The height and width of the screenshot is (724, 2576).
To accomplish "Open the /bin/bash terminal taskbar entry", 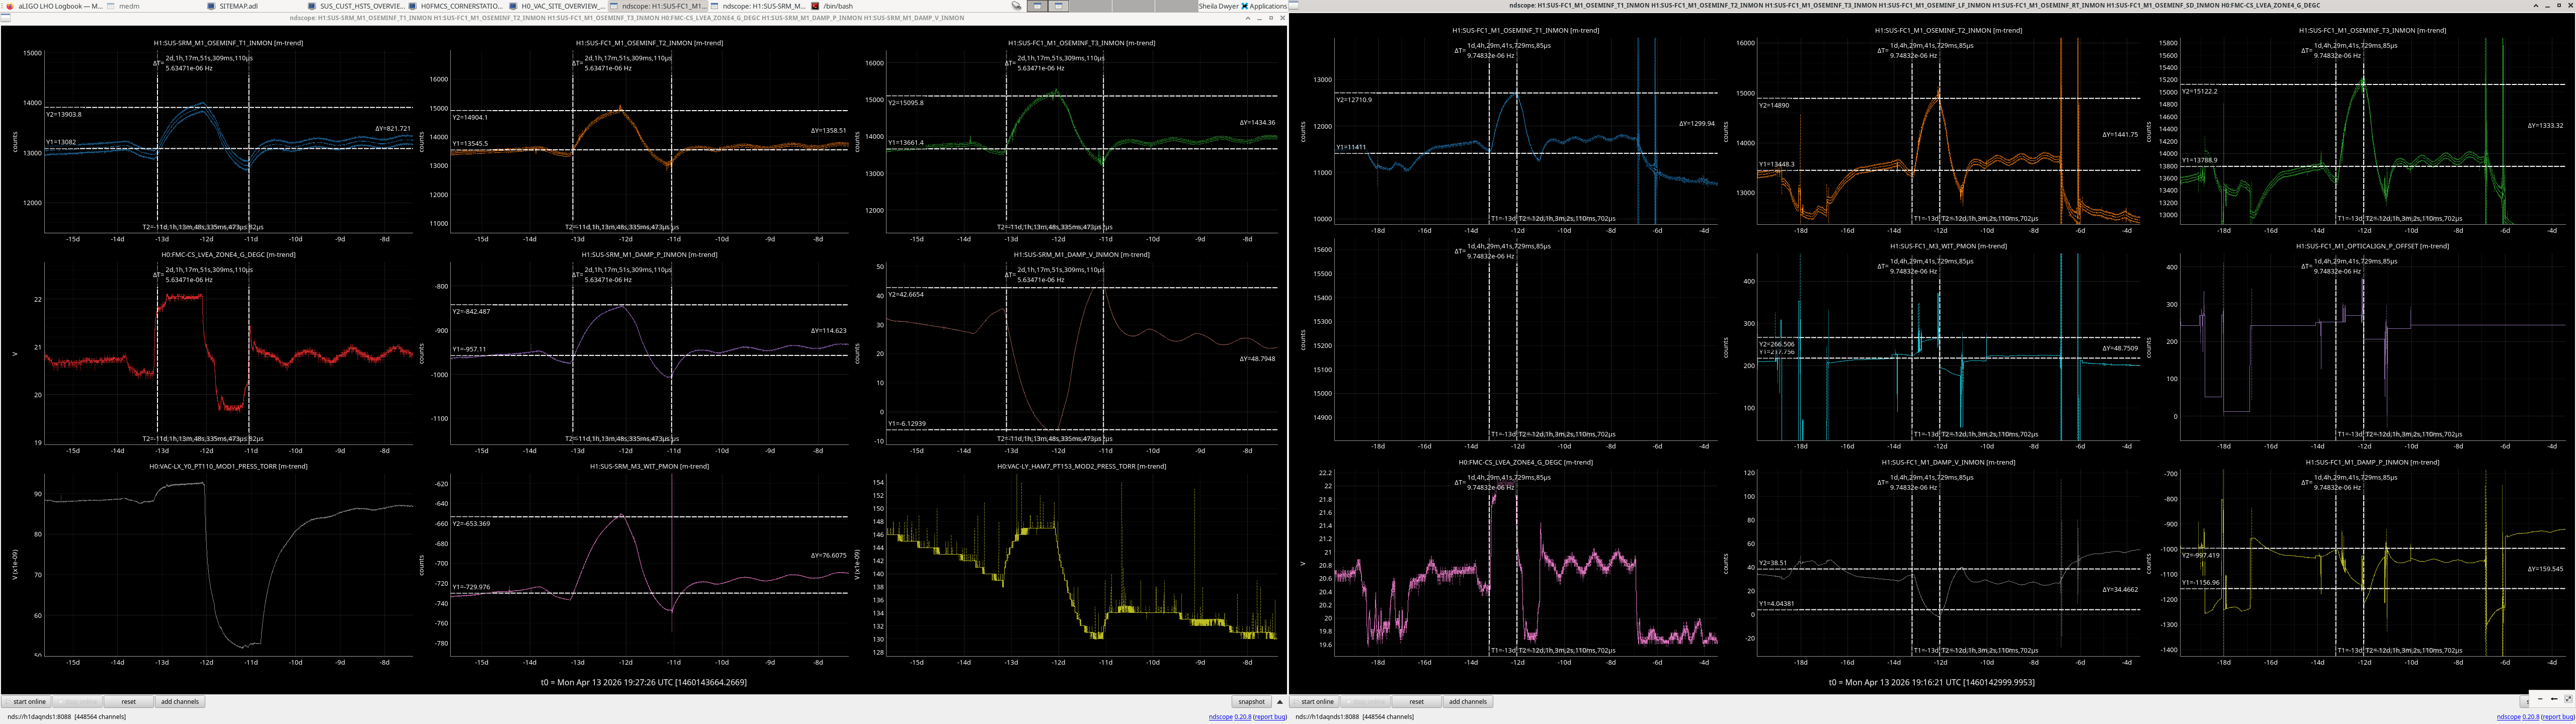I will (832, 6).
